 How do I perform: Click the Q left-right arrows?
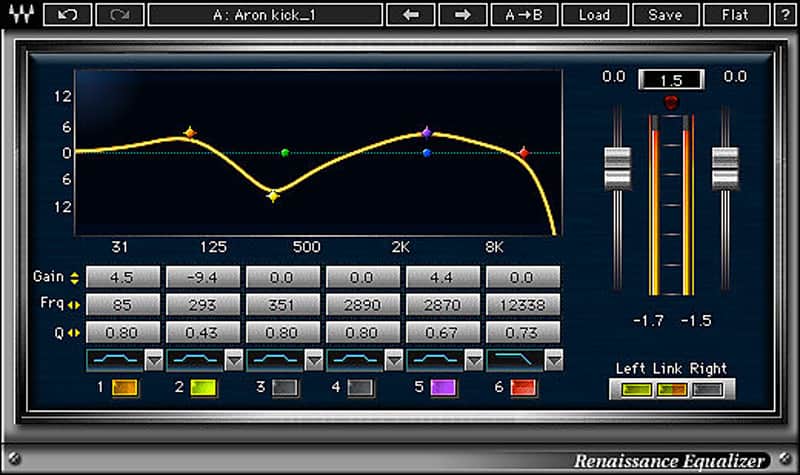point(74,333)
